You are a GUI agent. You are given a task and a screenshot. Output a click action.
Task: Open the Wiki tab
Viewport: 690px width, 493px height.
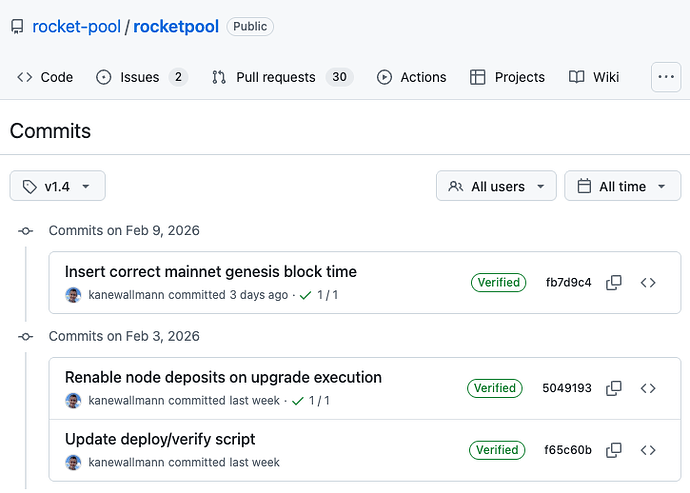pyautogui.click(x=594, y=77)
